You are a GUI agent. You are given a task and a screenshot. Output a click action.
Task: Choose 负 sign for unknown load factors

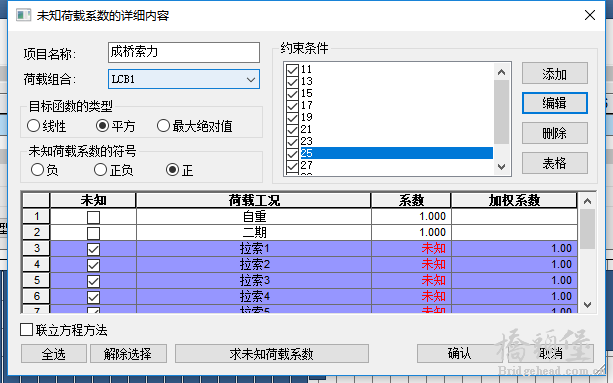click(x=38, y=170)
